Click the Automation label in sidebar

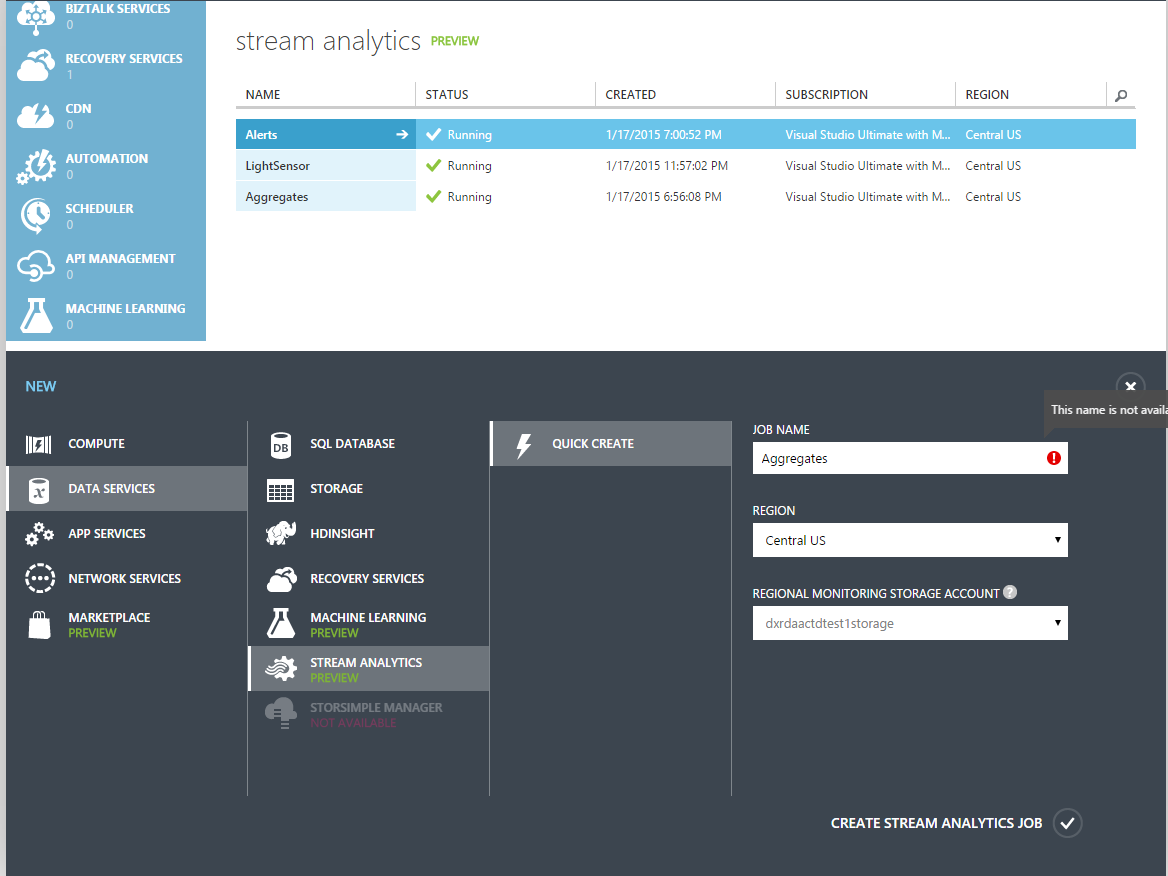pyautogui.click(x=107, y=159)
